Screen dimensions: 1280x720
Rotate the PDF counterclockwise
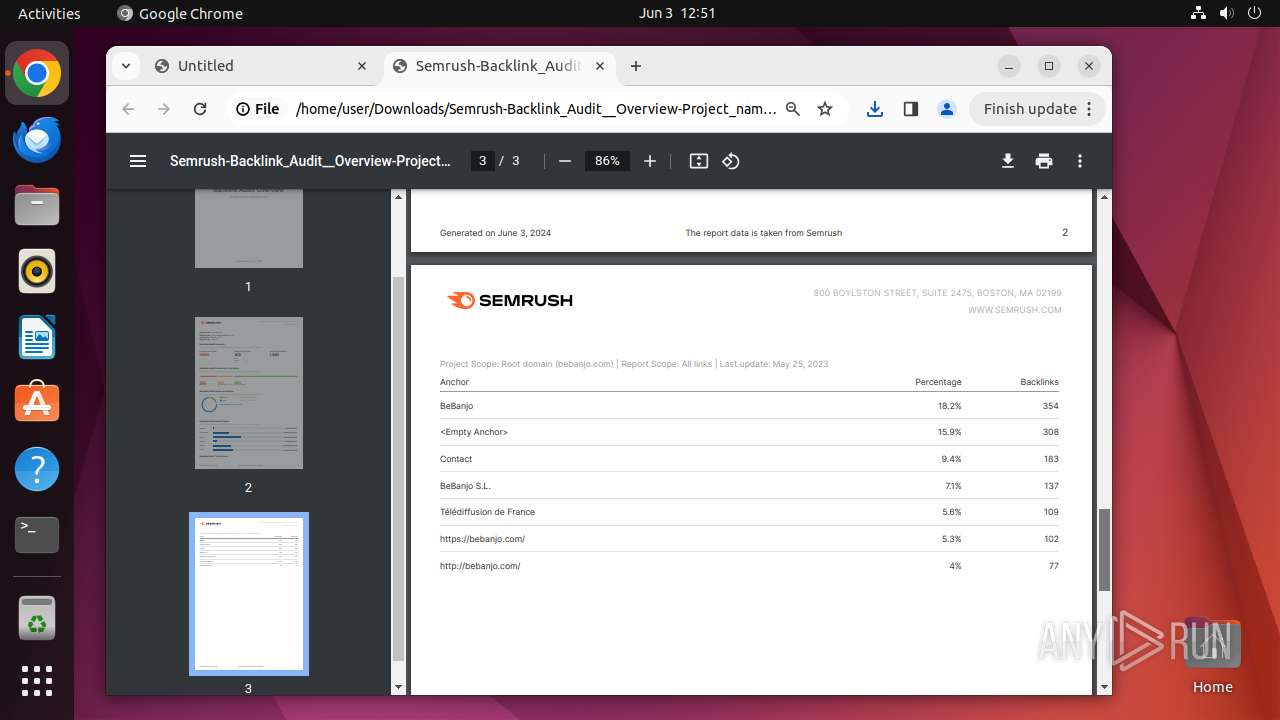[731, 161]
